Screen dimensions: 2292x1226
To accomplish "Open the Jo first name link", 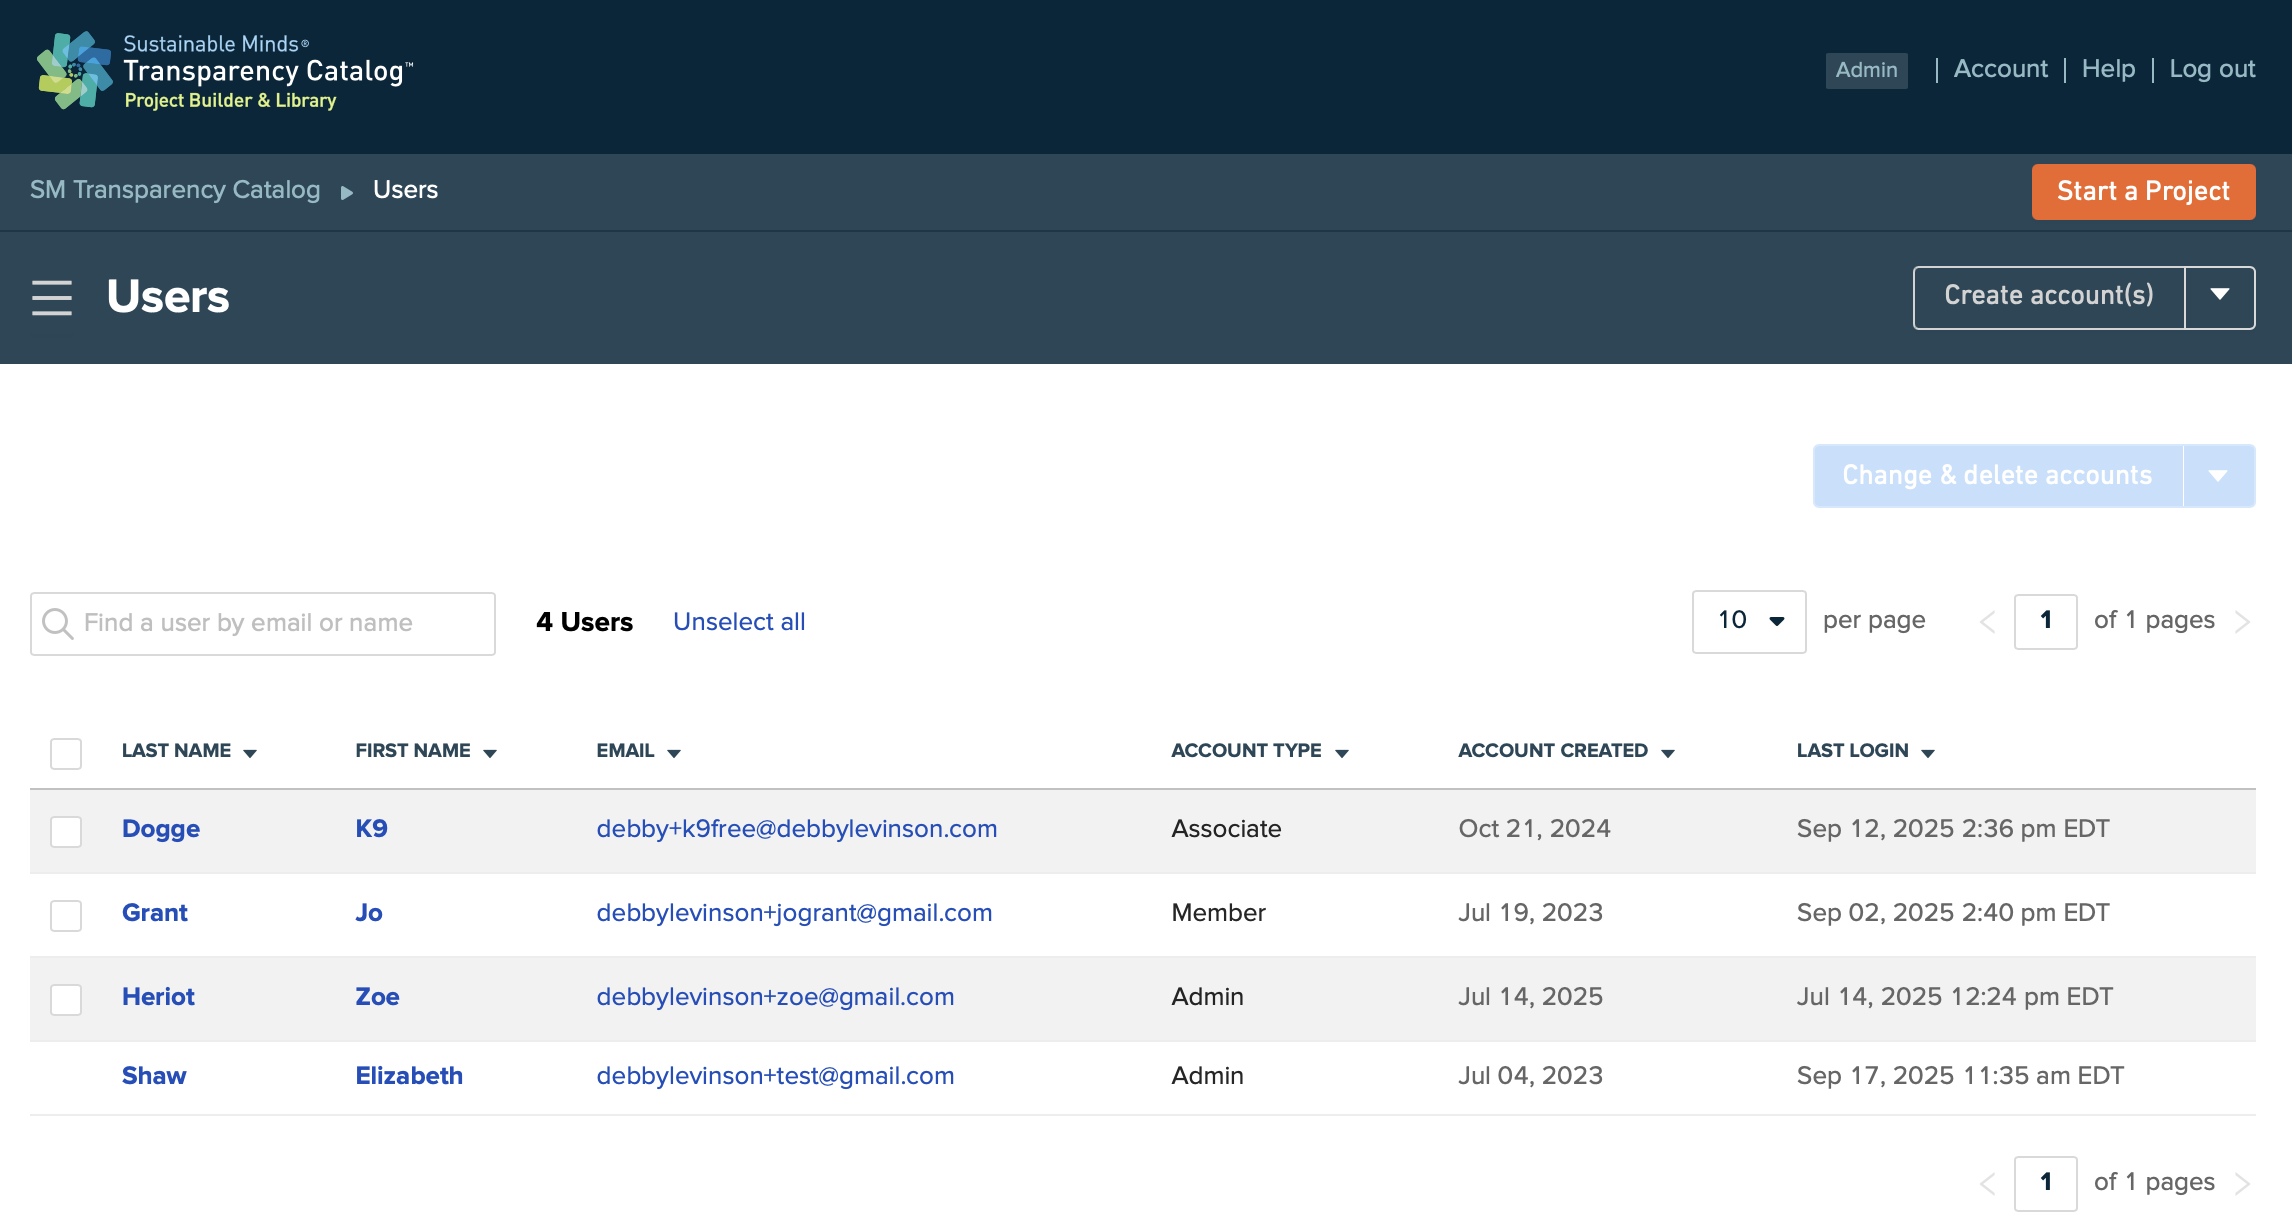I will [x=369, y=913].
